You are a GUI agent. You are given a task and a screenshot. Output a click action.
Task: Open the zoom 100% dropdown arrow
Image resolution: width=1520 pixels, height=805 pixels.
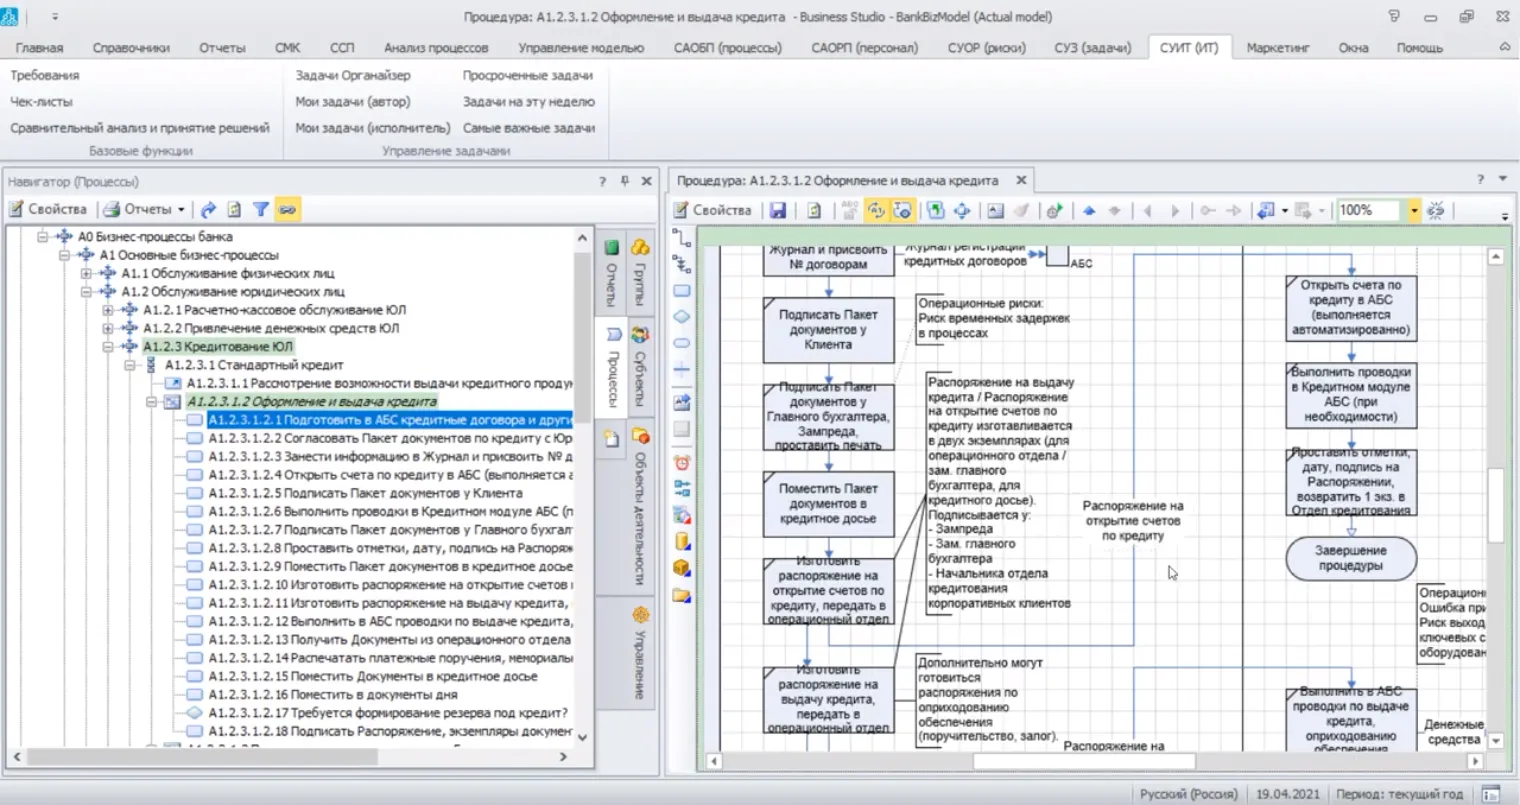coord(1414,210)
